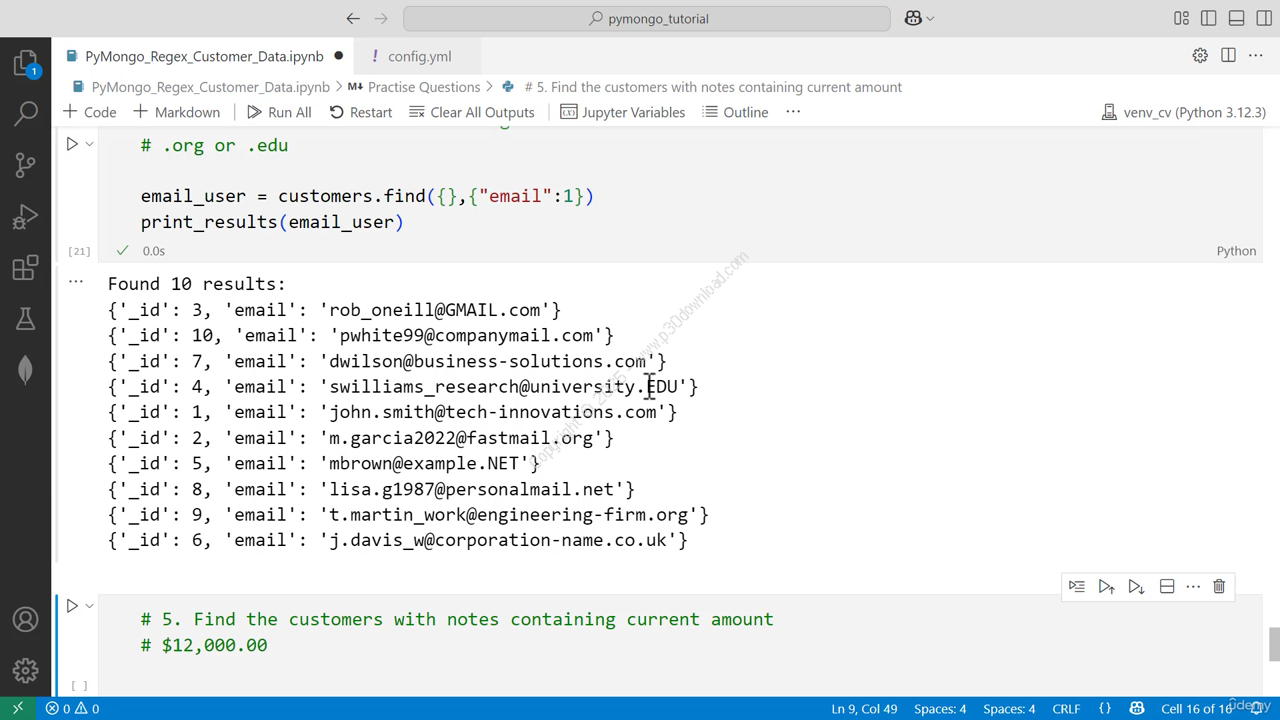Open the Search view in activity bar
1280x720 pixels.
click(x=26, y=113)
